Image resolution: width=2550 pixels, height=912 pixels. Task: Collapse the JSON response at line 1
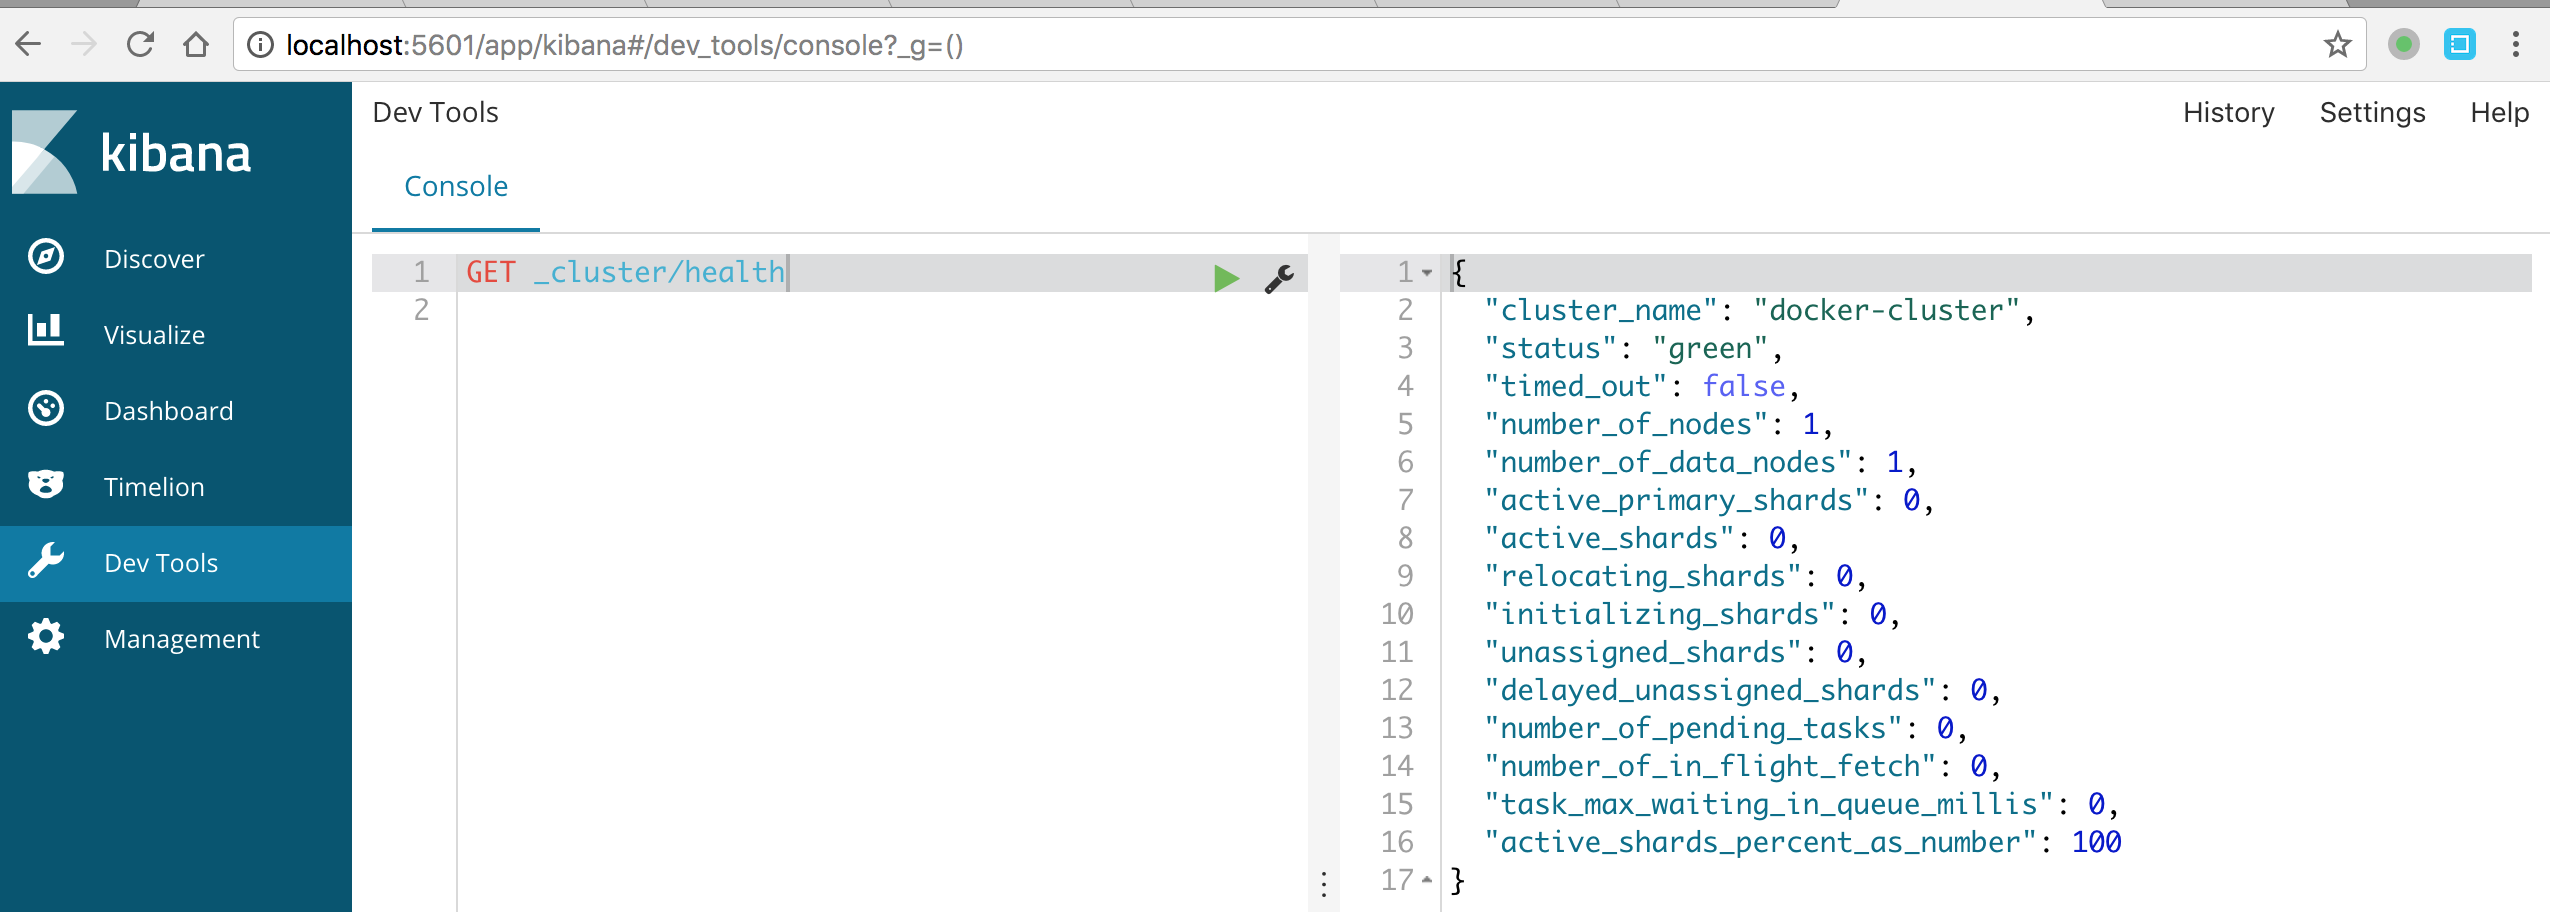1427,272
